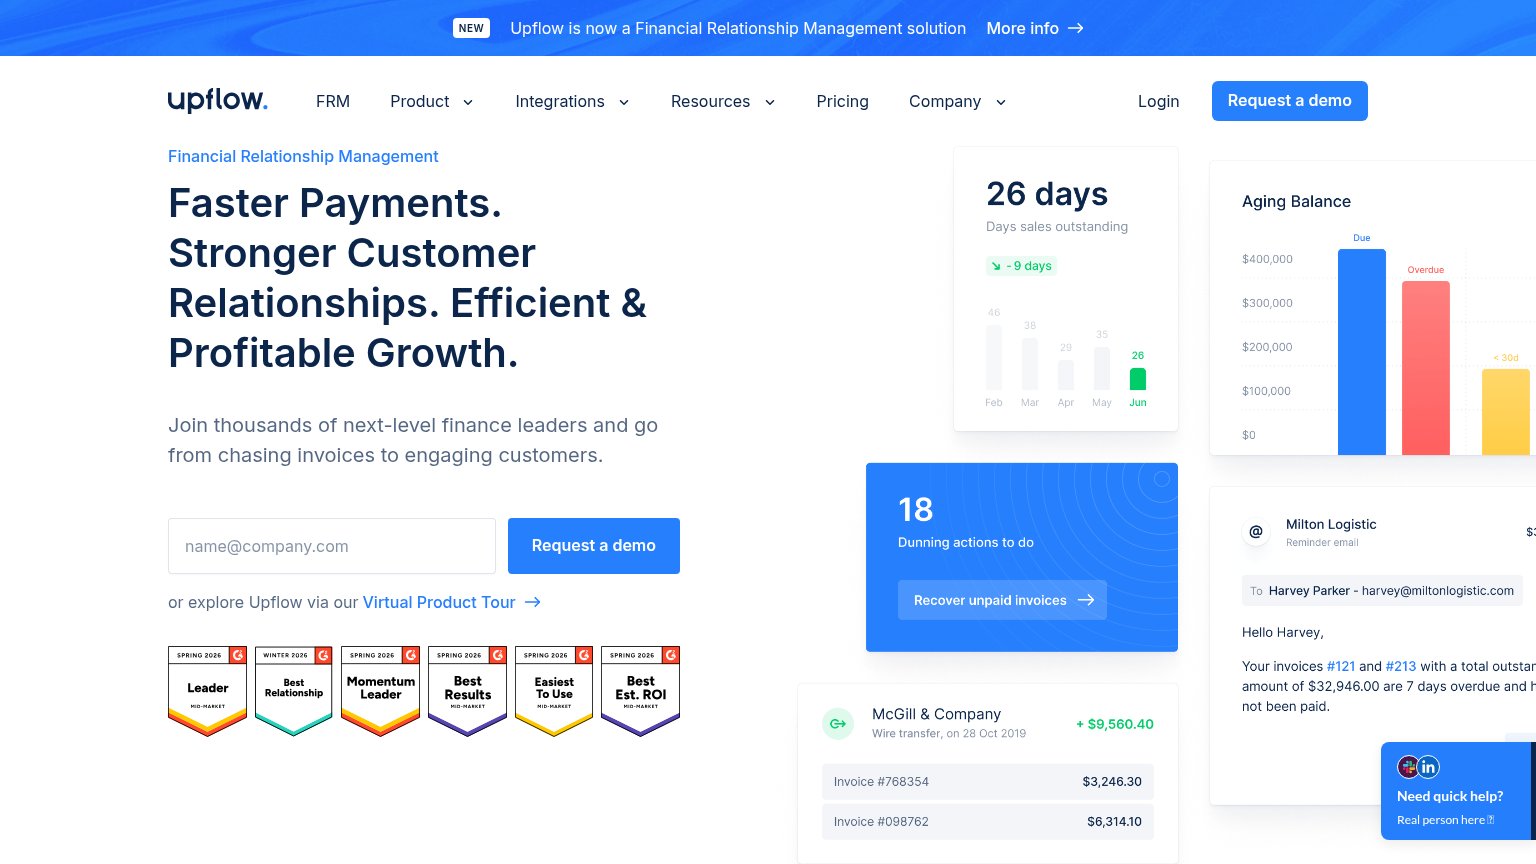Viewport: 1536px width, 864px height.
Task: Click the blue Due bar in Aging Balance
Action: pos(1362,352)
